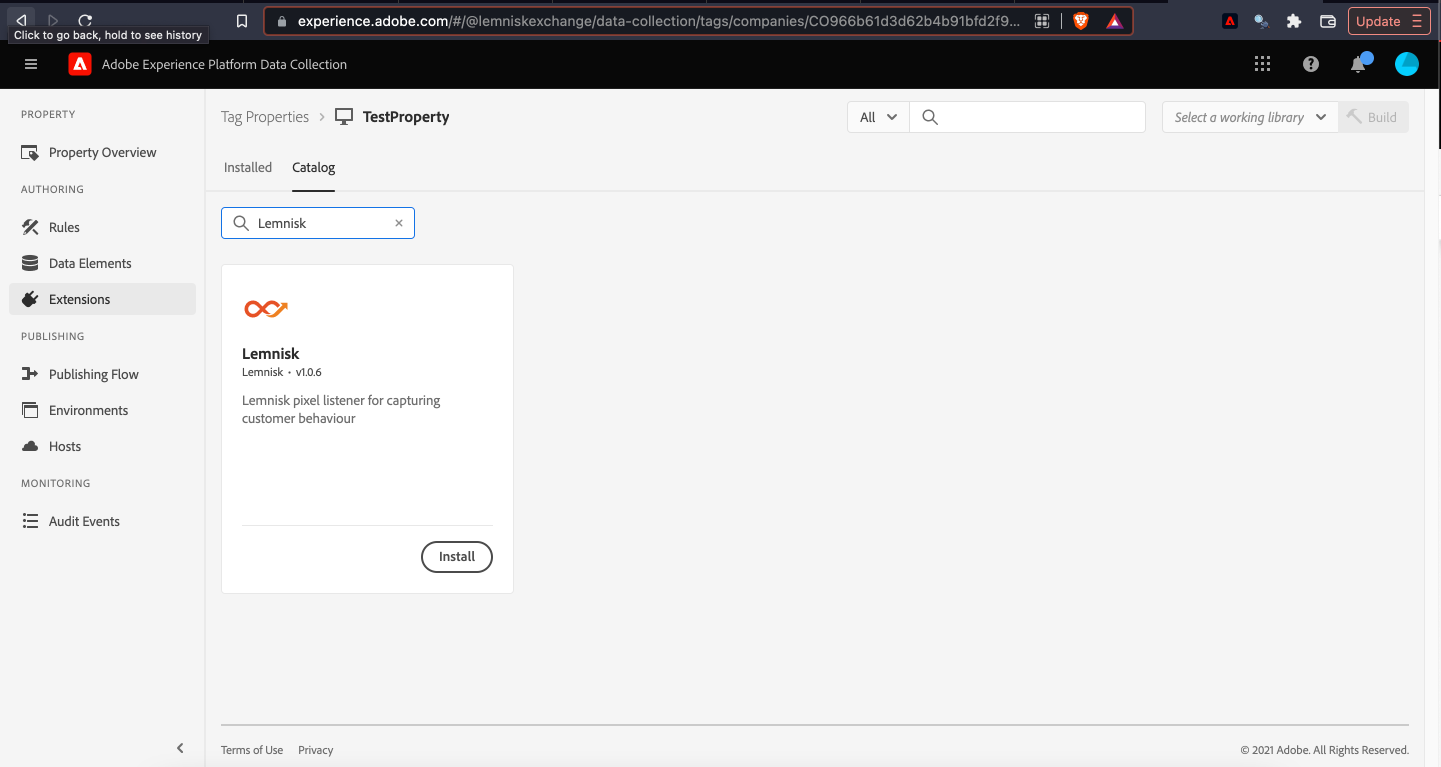Open the user profile avatar
Image resolution: width=1441 pixels, height=767 pixels.
tap(1407, 64)
